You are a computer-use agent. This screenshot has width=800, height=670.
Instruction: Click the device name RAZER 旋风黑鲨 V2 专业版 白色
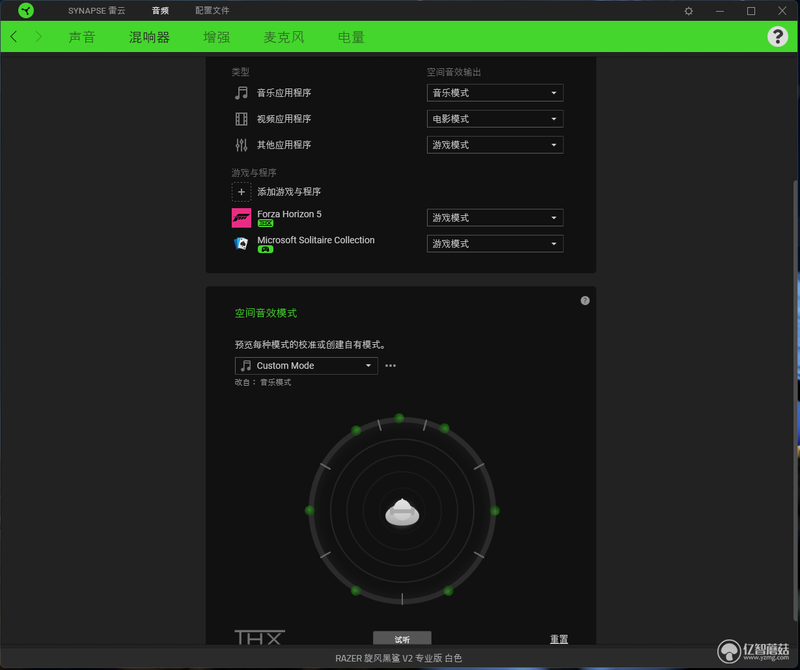(398, 658)
